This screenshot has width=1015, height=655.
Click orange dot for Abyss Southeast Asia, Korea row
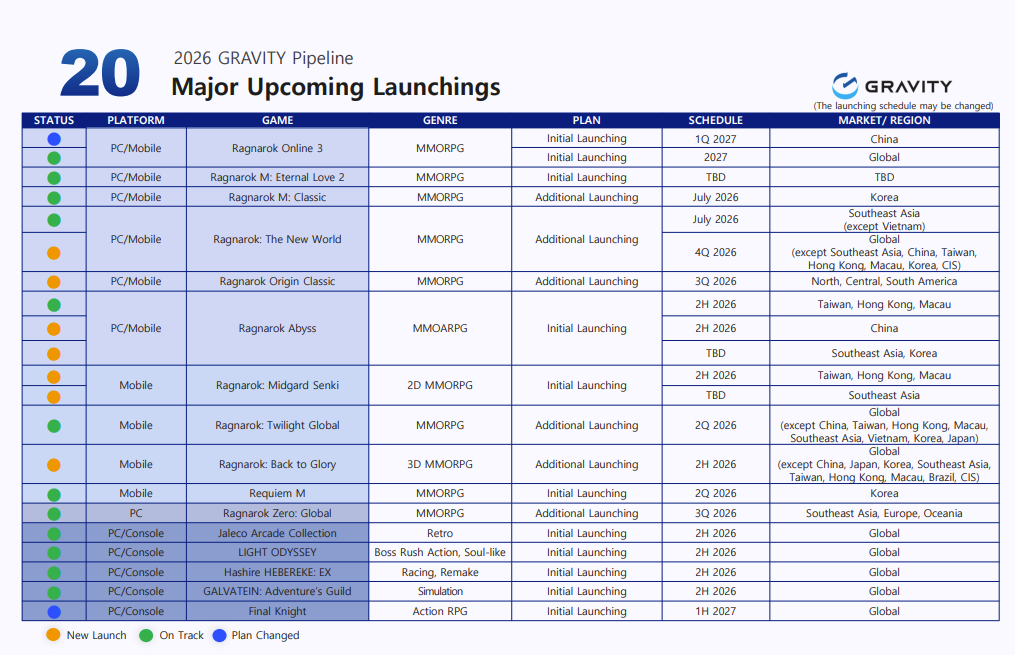(x=54, y=354)
